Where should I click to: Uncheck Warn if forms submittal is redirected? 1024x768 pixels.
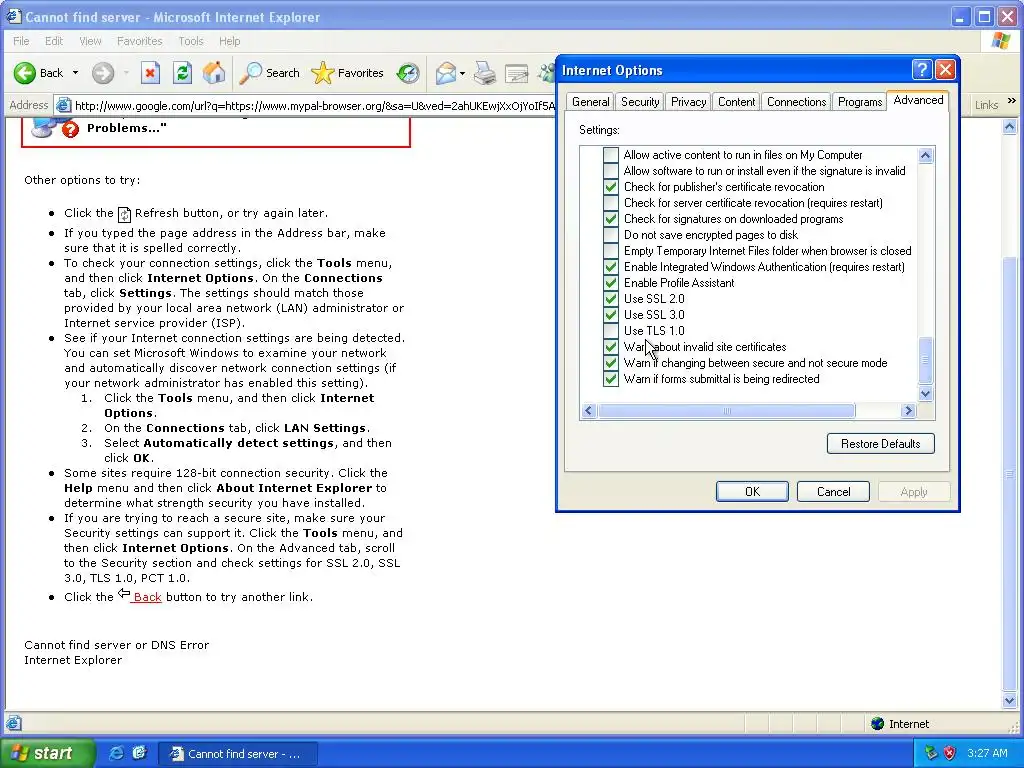[611, 379]
